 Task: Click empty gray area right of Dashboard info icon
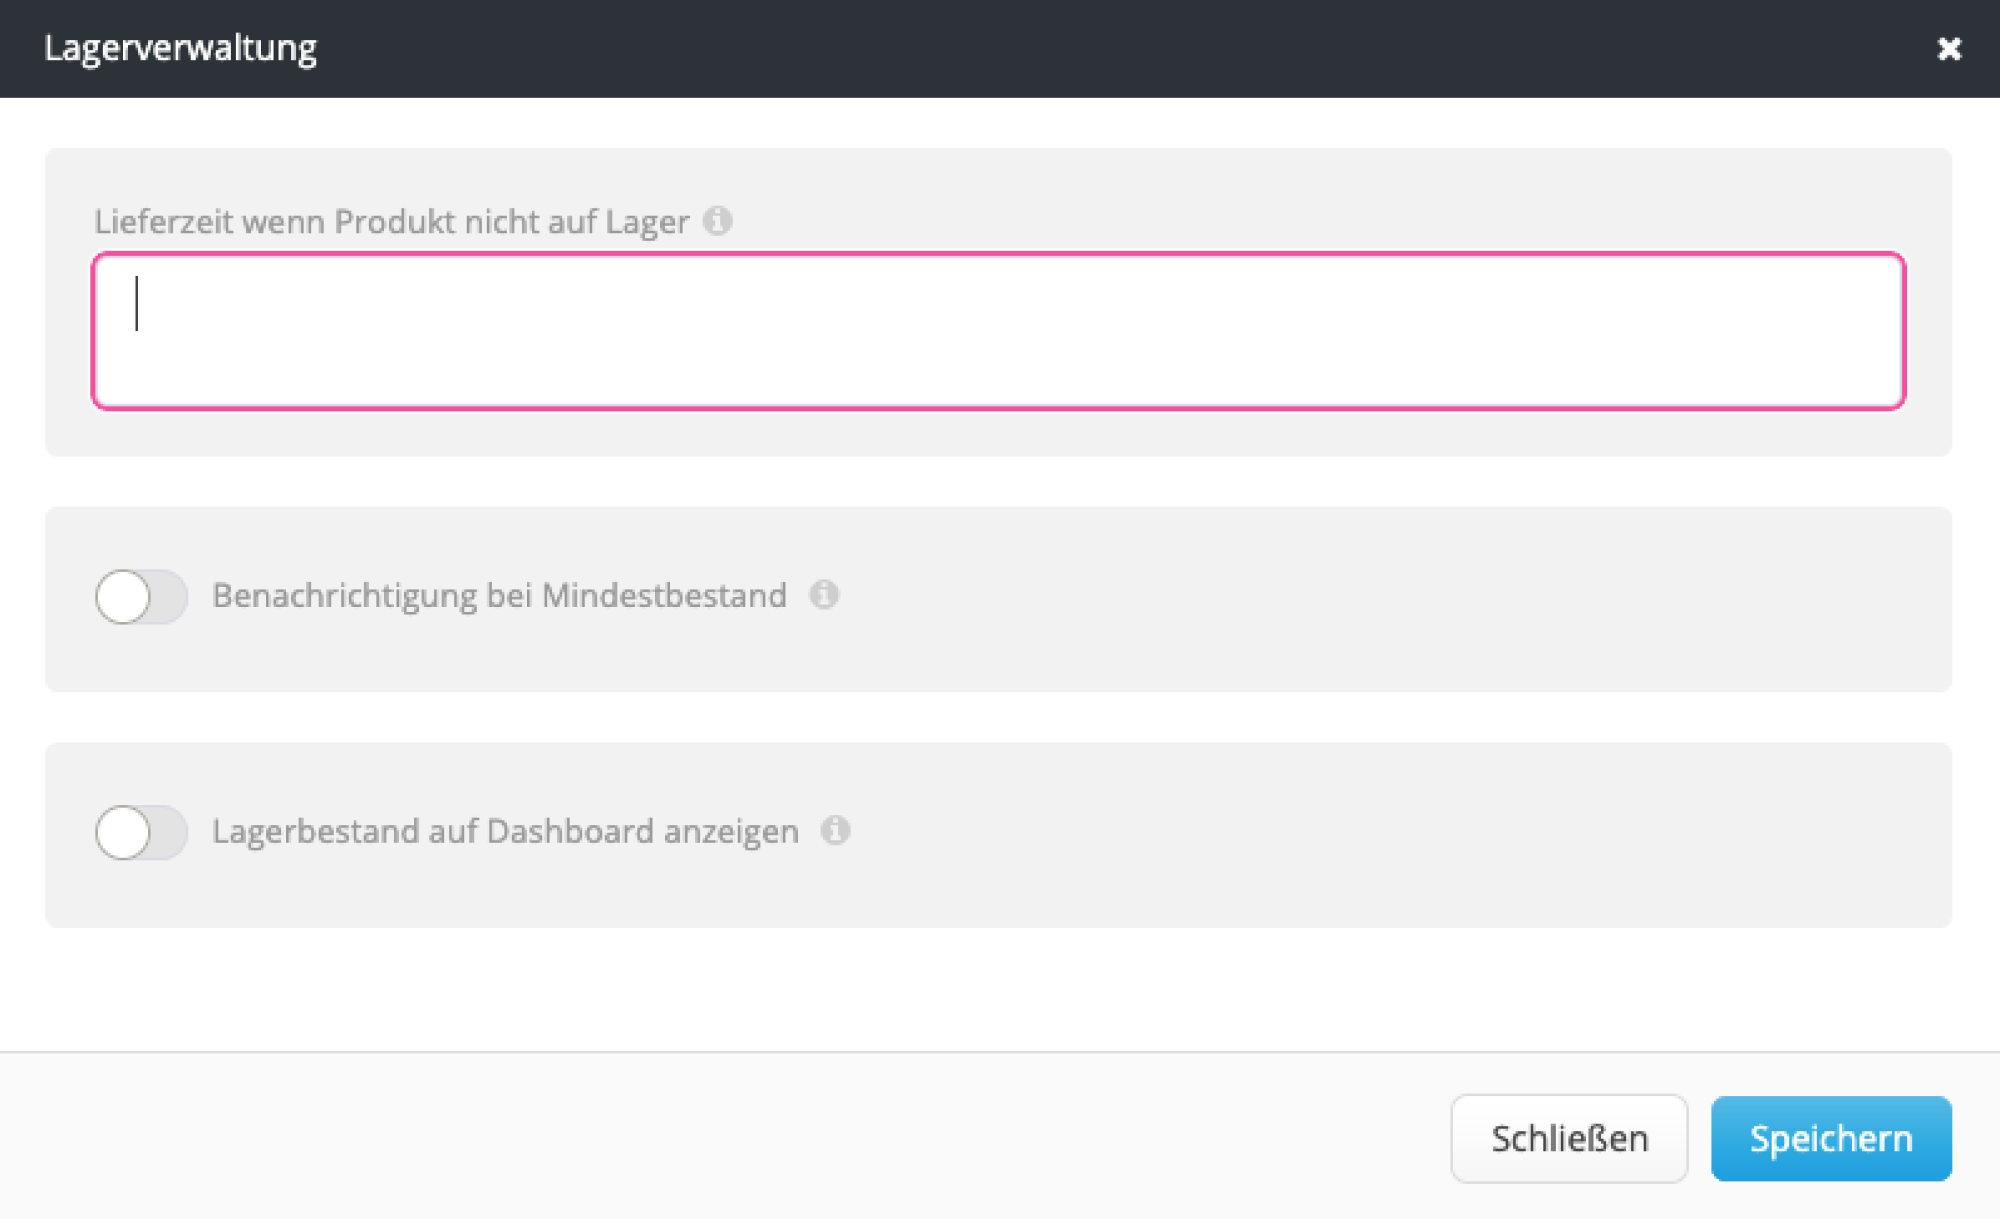click(1400, 833)
